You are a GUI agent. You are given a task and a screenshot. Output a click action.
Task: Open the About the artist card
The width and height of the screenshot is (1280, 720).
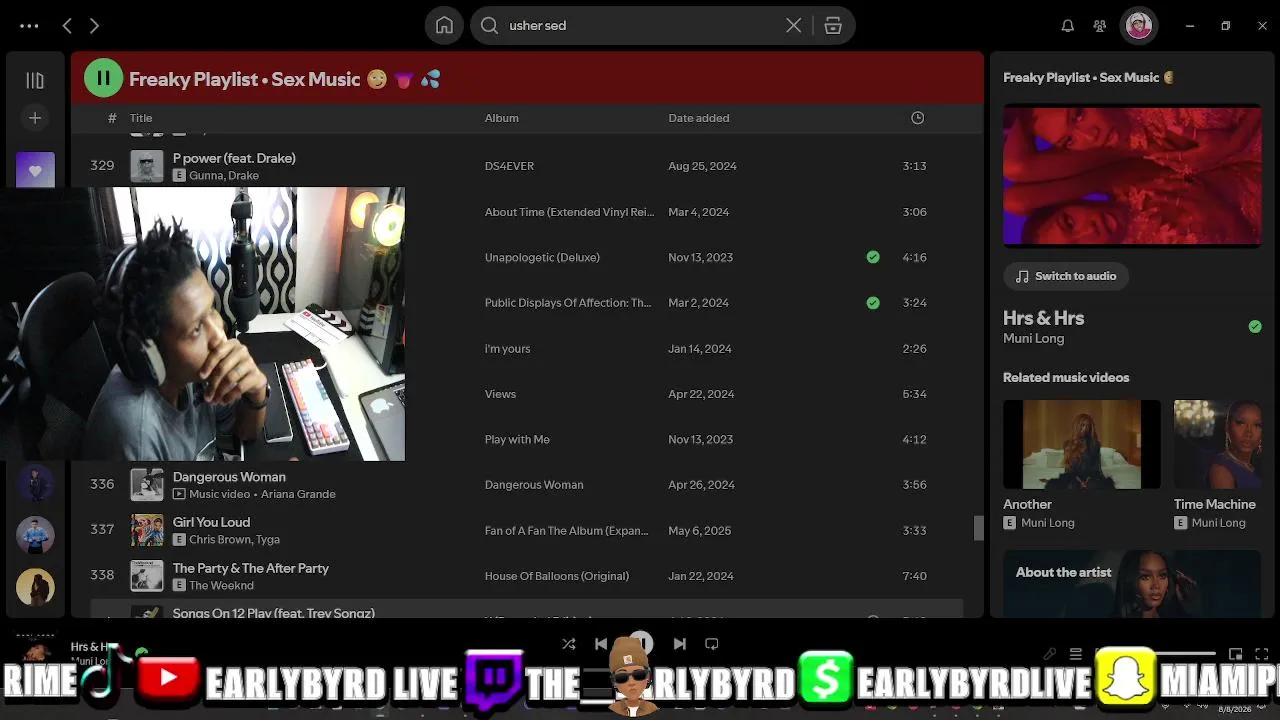(1132, 584)
